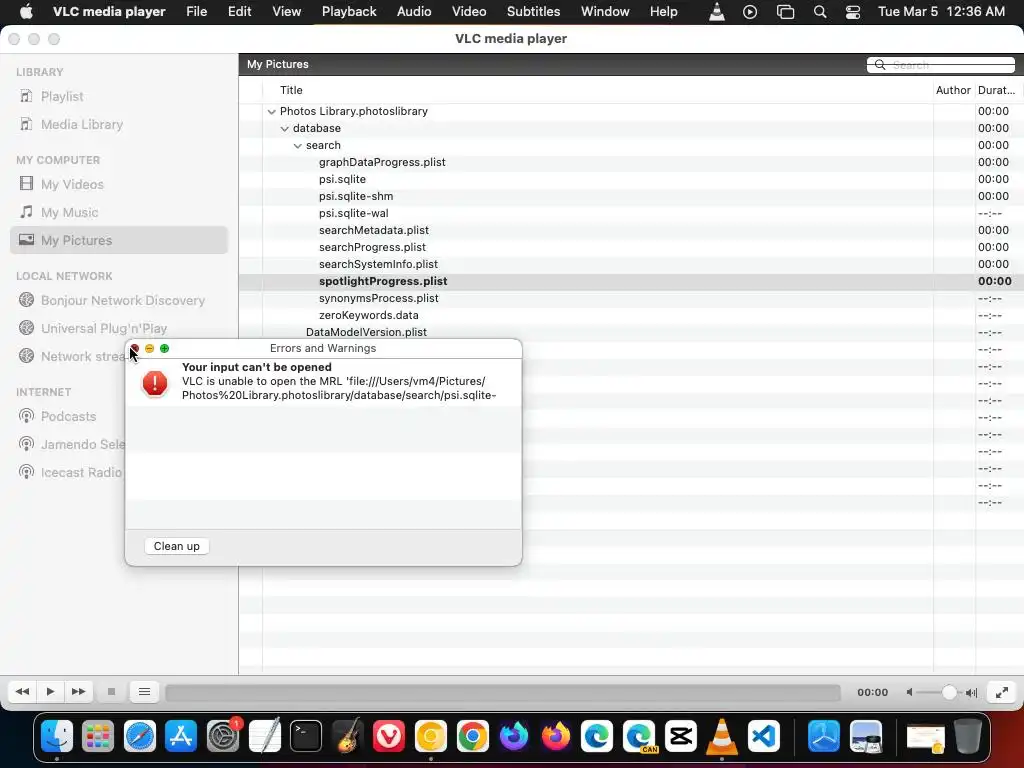Screen dimensions: 1024x768
Task: Click Clean up in Errors dialog
Action: 176,546
